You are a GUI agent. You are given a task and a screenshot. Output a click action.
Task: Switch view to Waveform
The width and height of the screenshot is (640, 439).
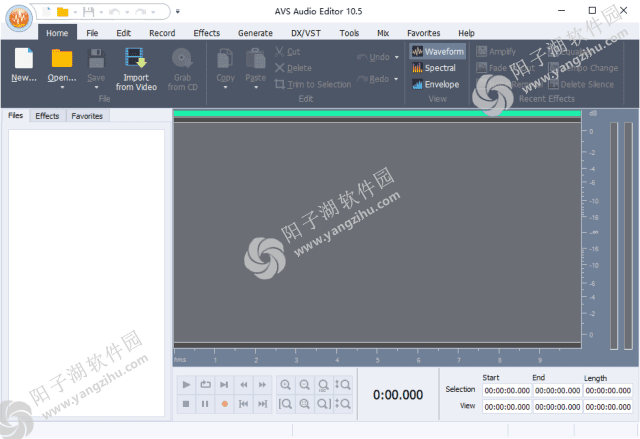(438, 52)
